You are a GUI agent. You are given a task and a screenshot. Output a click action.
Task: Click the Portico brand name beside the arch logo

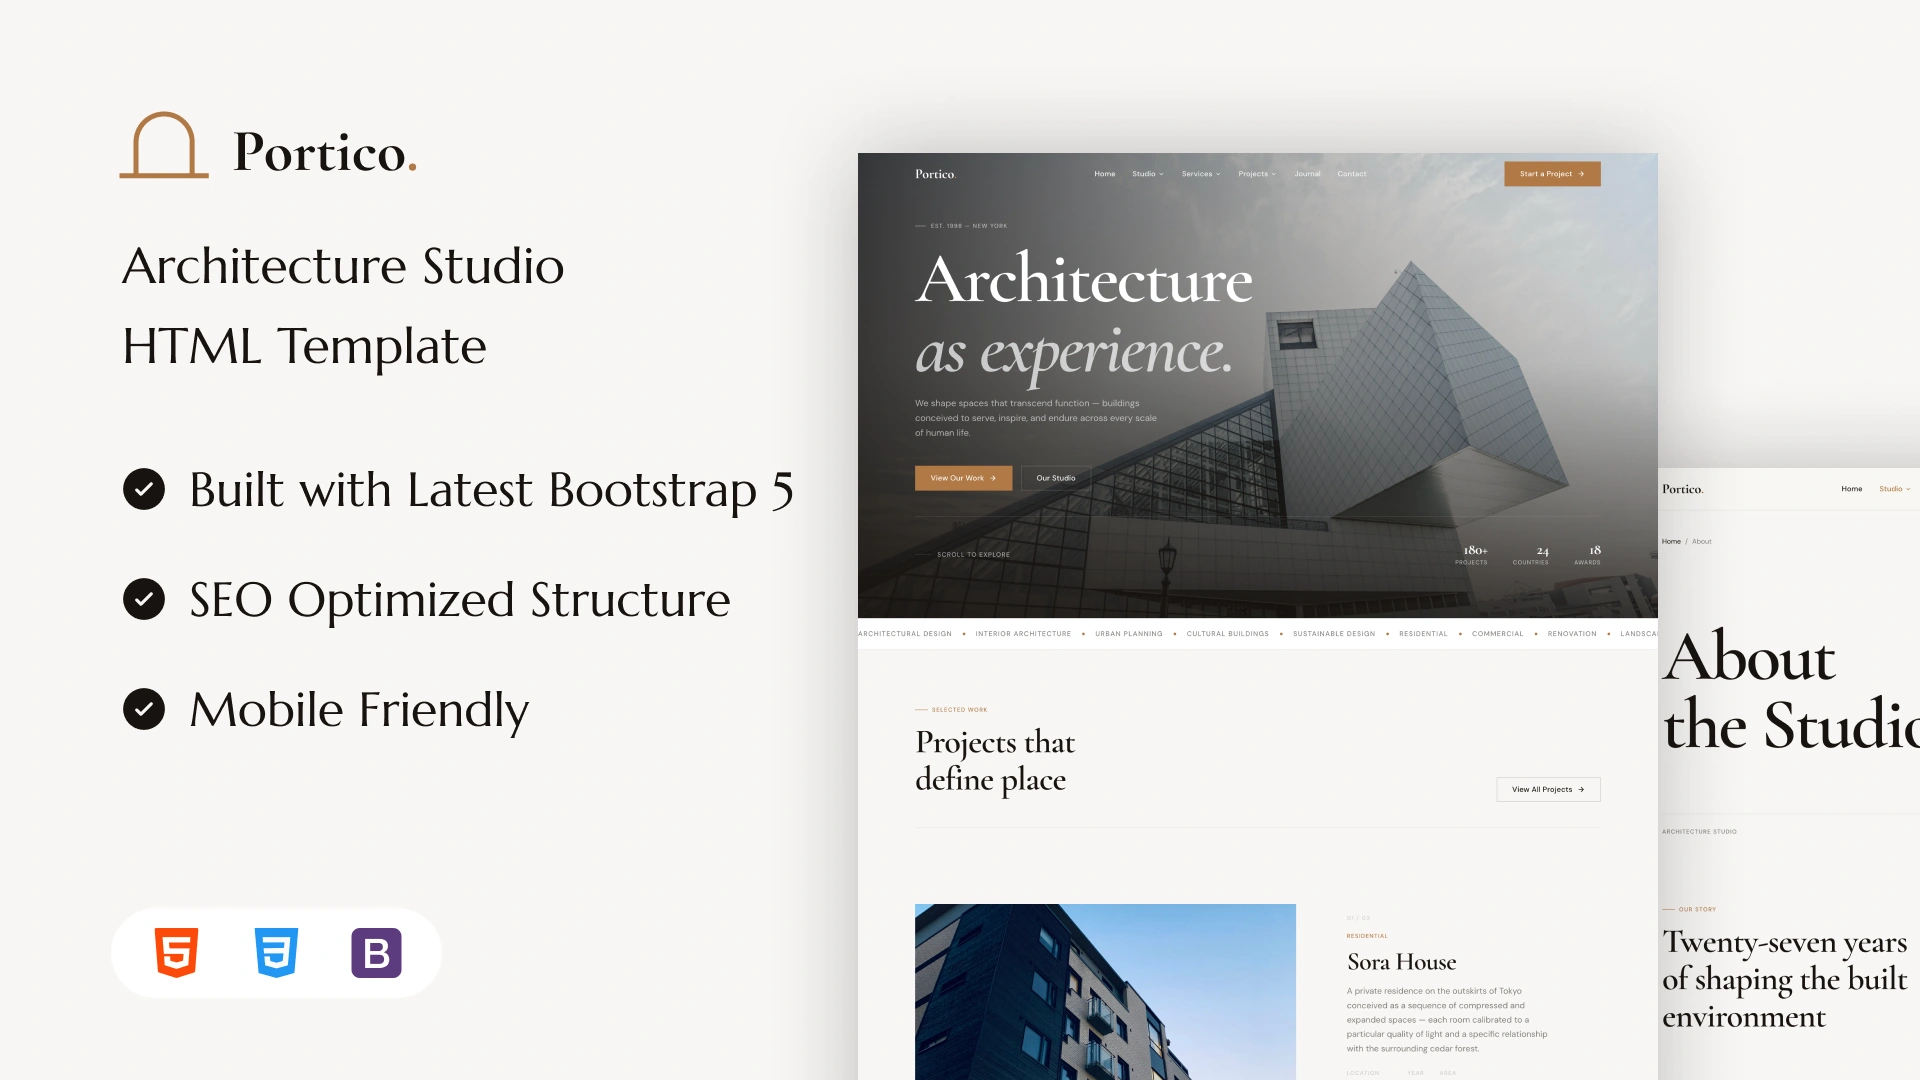point(325,153)
